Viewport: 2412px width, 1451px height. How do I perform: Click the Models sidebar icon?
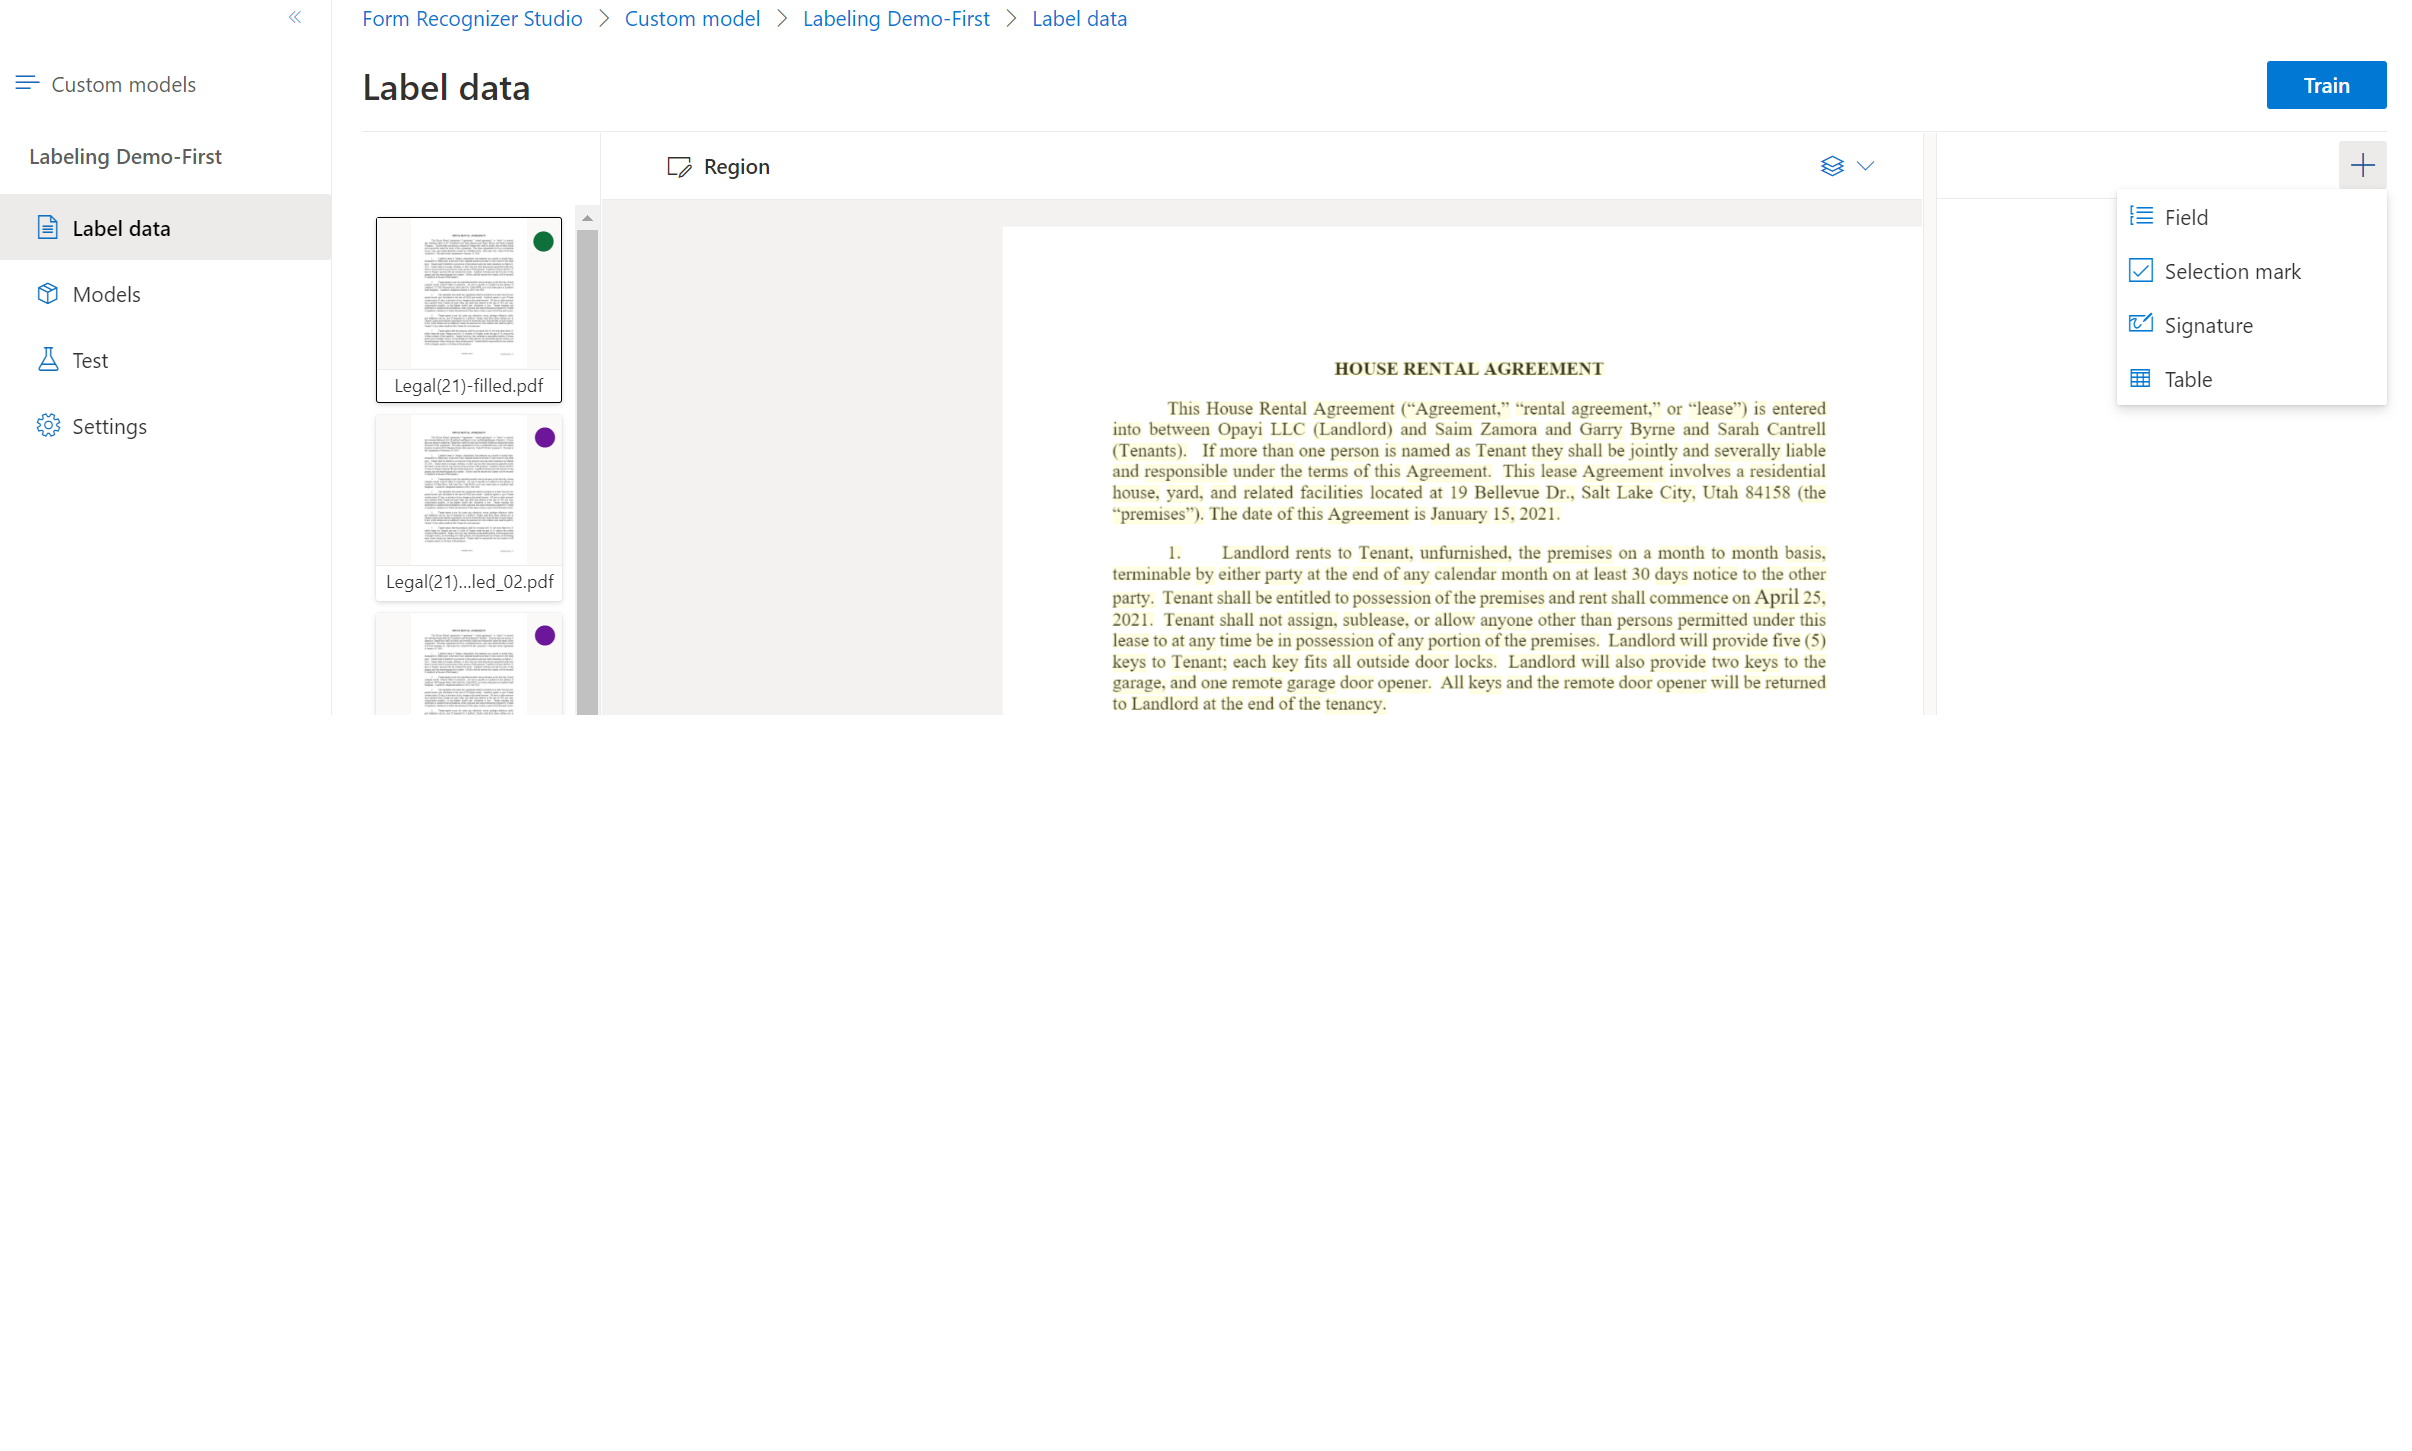click(x=50, y=293)
